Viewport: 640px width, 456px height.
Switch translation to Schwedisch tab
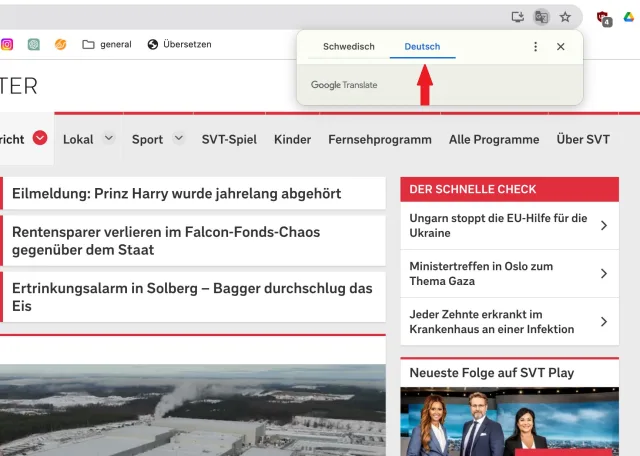[349, 47]
